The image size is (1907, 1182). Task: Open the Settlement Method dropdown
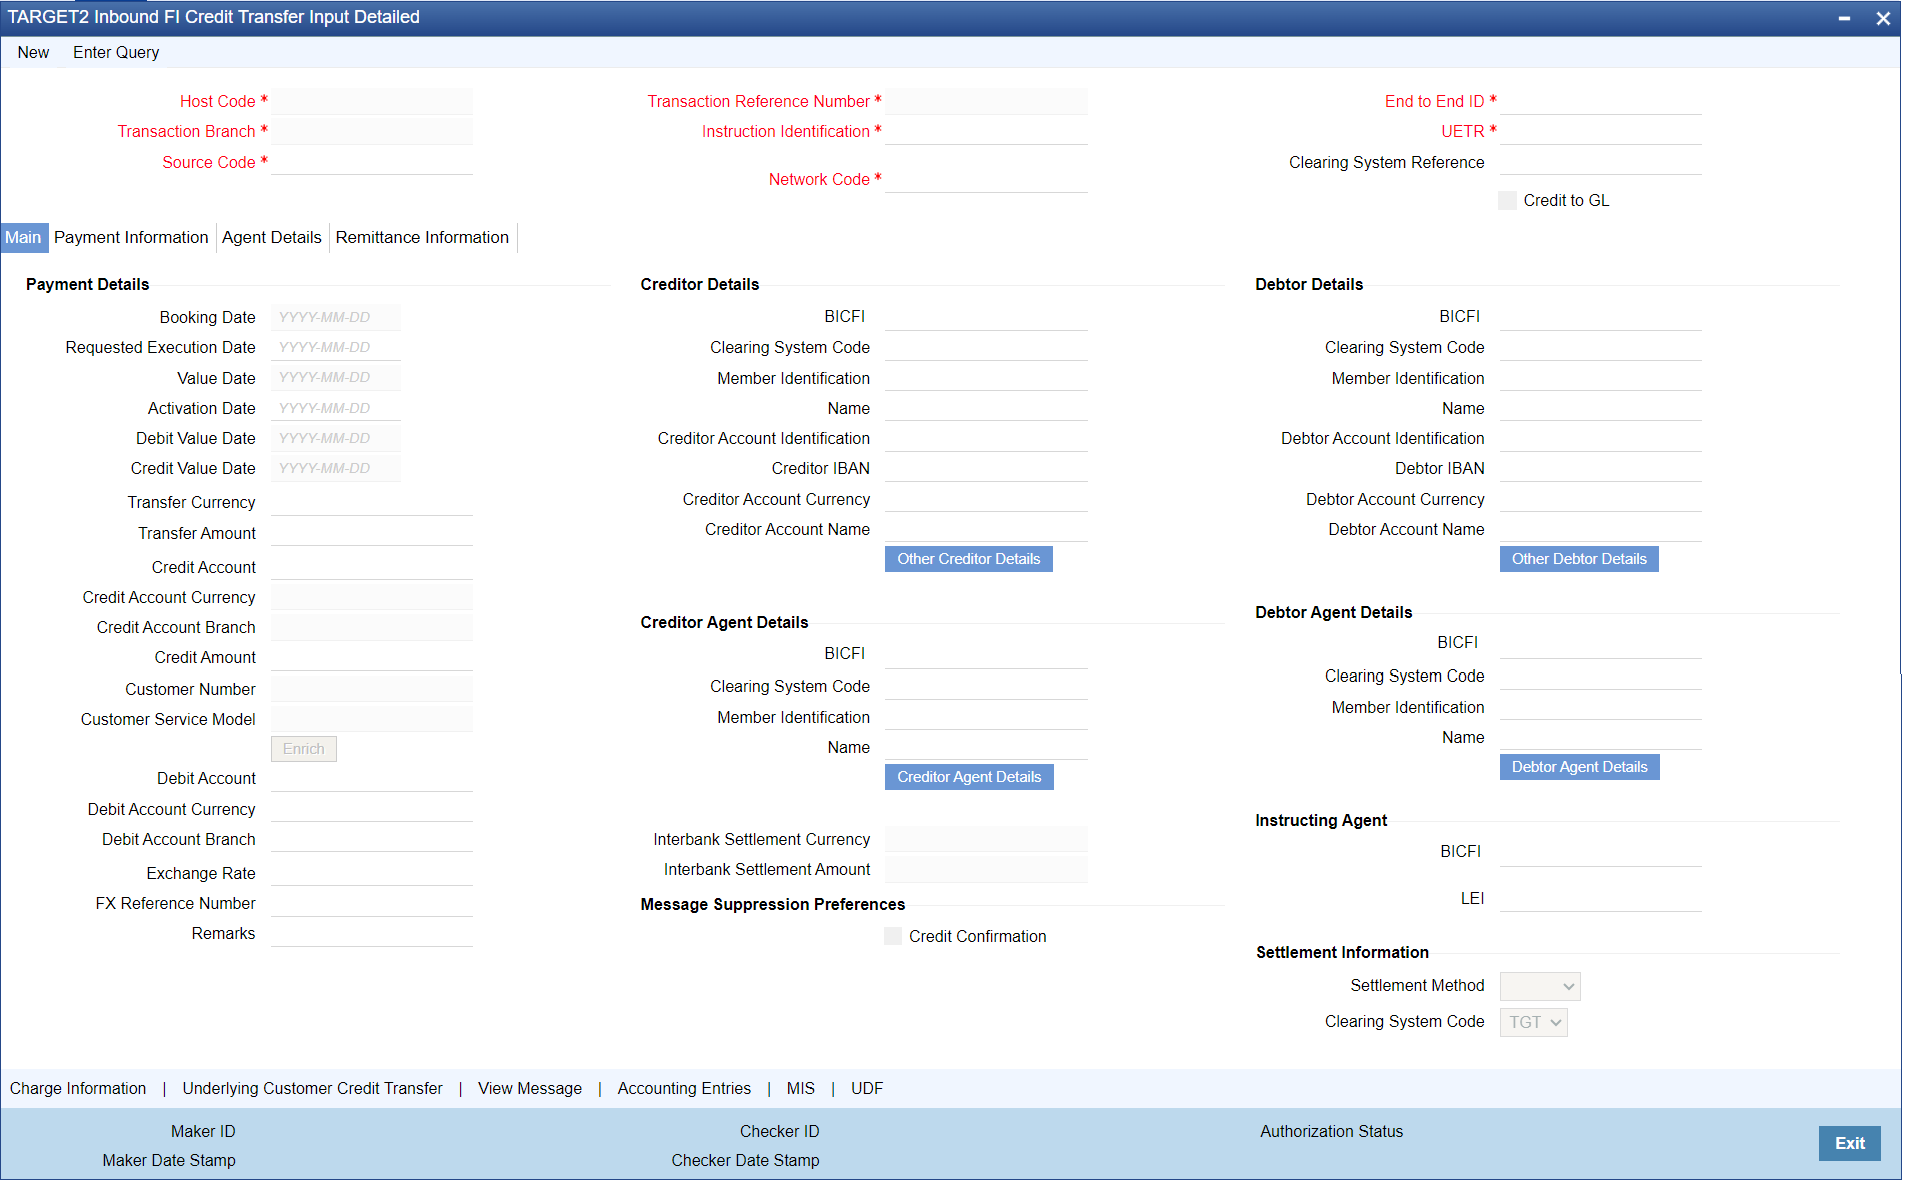(x=1540, y=986)
